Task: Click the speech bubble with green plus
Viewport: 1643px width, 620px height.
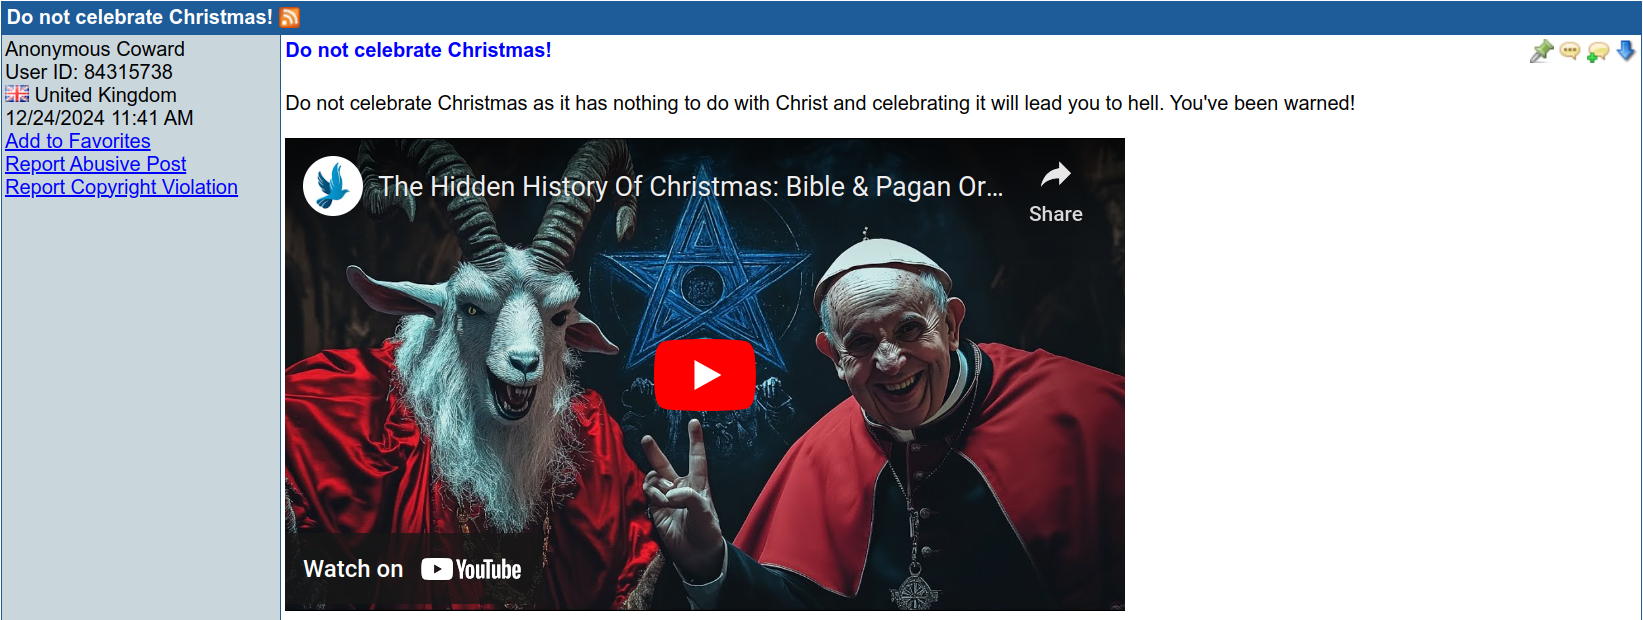Action: [x=1598, y=51]
